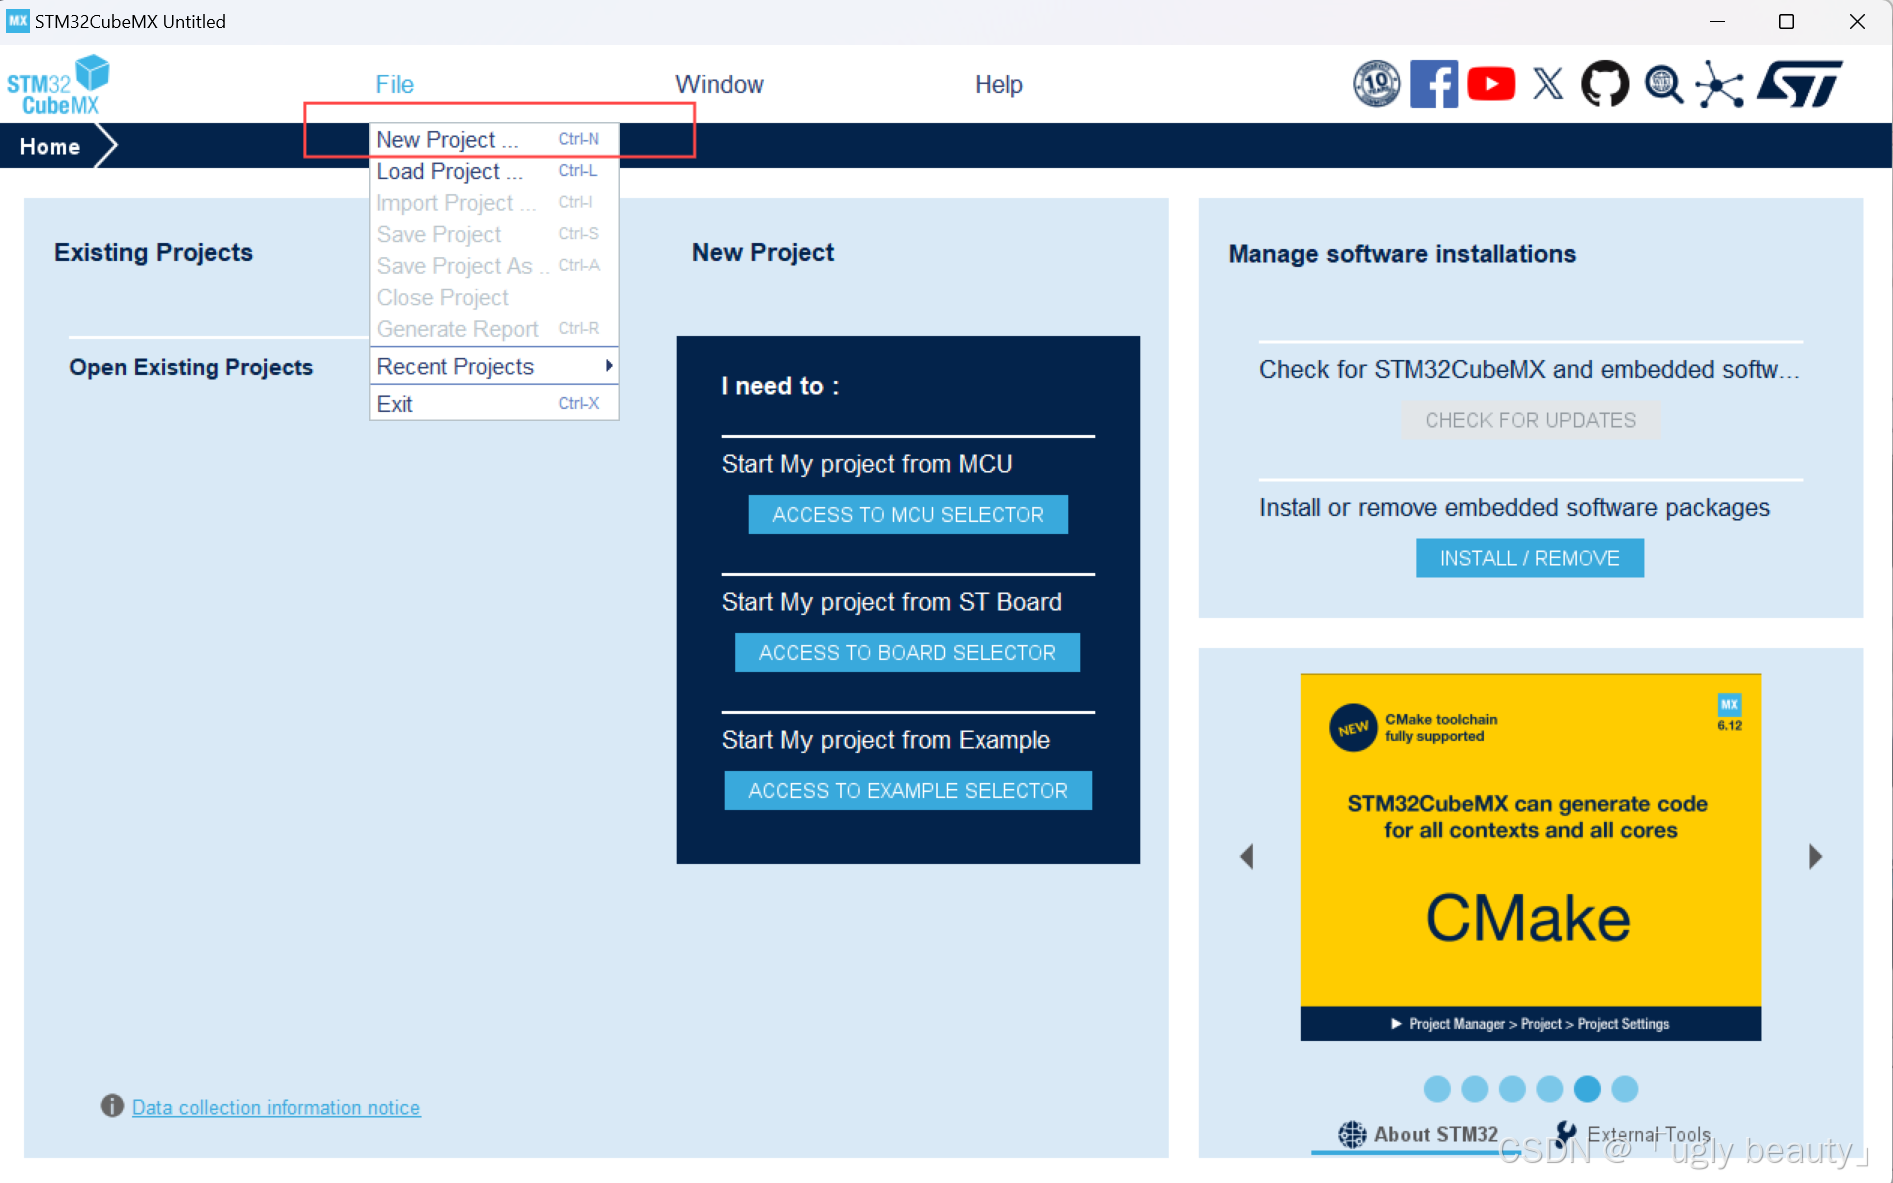Click the MX app icon in title bar
Image resolution: width=1893 pixels, height=1183 pixels.
pyautogui.click(x=18, y=21)
